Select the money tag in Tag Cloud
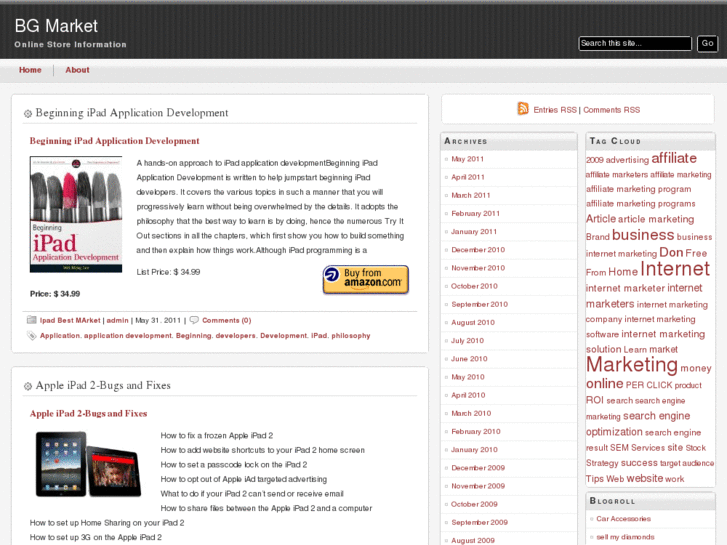Viewport: 727px width, 545px height. point(695,368)
